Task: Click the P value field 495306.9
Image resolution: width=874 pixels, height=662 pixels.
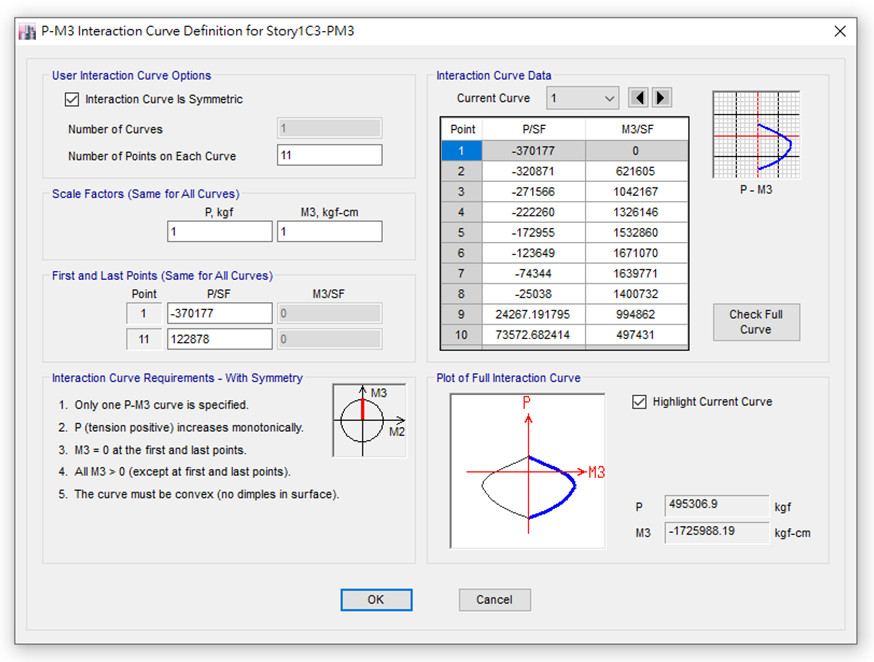Action: pos(717,505)
